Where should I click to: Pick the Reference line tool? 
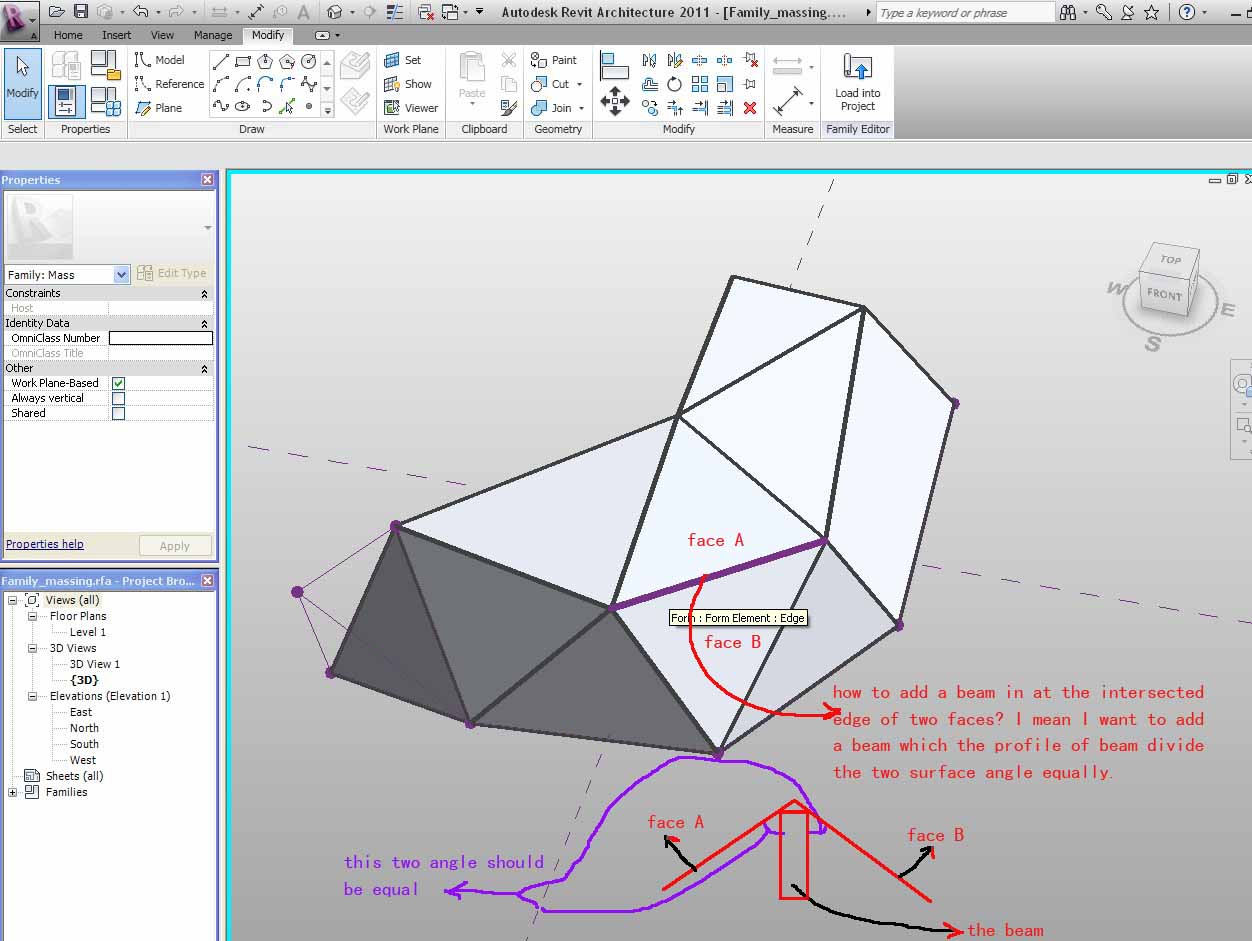pos(169,84)
